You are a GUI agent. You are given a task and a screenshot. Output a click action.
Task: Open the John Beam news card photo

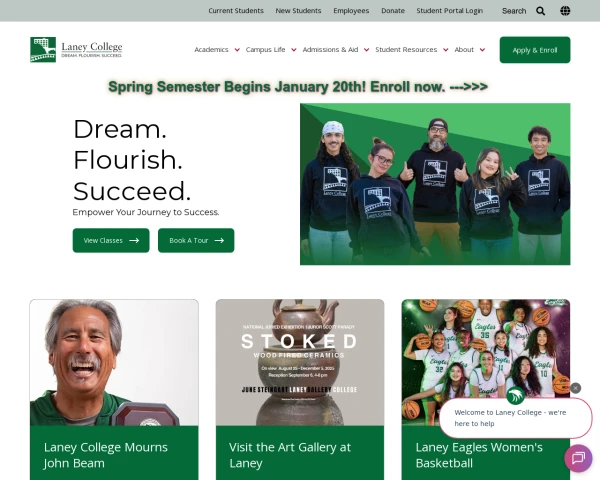point(114,362)
